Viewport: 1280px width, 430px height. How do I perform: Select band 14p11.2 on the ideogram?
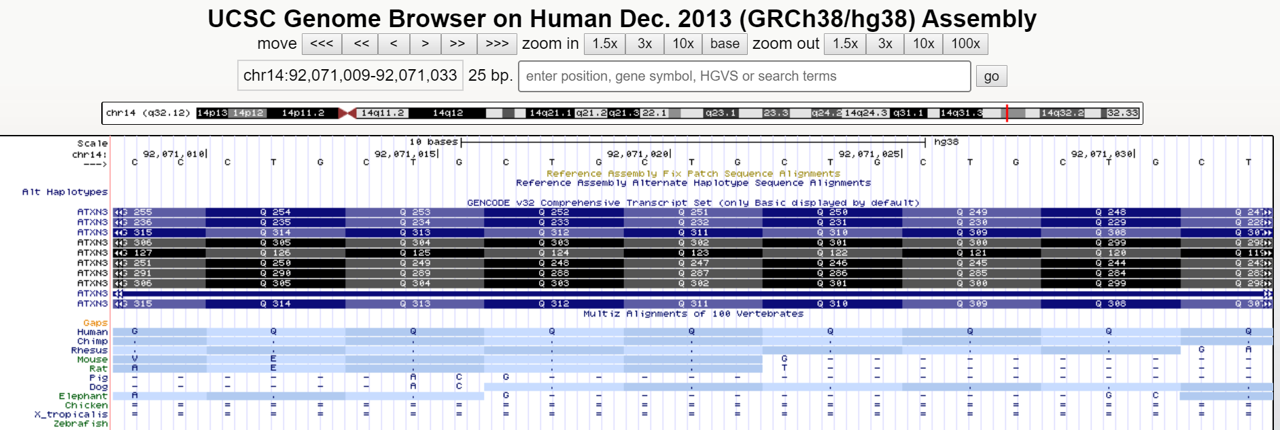303,113
